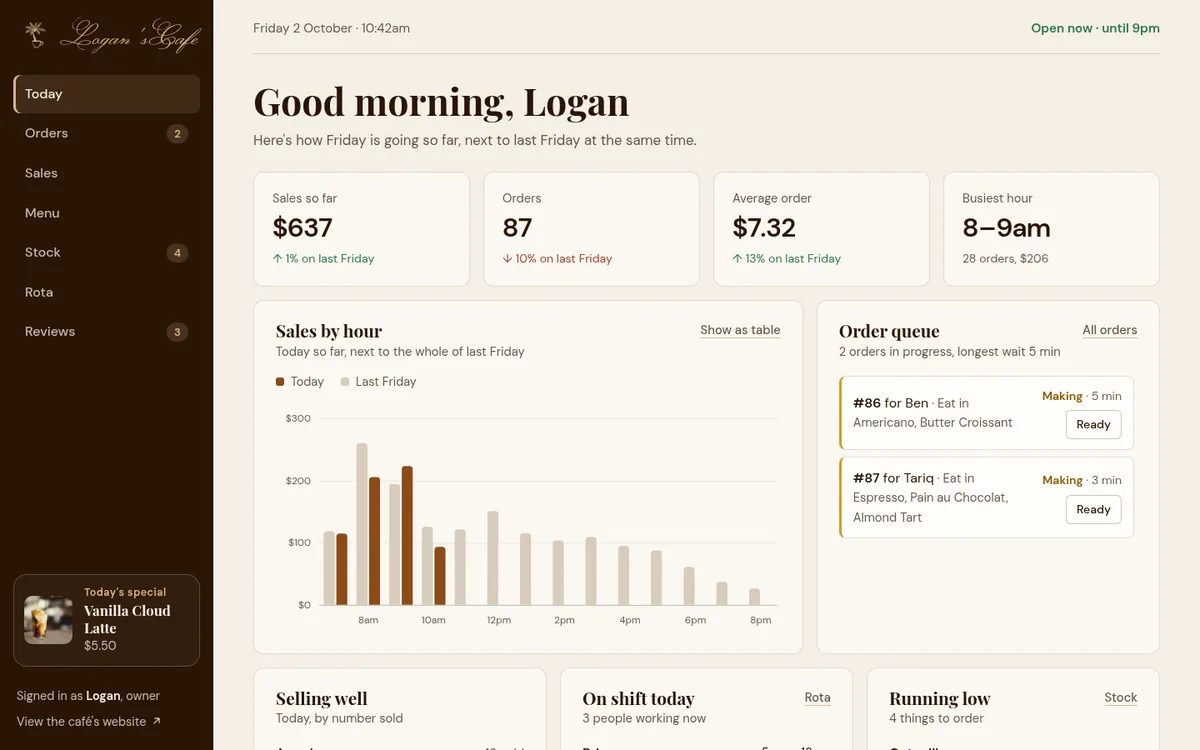Open the Today page in sidebar
Image resolution: width=1200 pixels, height=750 pixels.
pyautogui.click(x=107, y=94)
